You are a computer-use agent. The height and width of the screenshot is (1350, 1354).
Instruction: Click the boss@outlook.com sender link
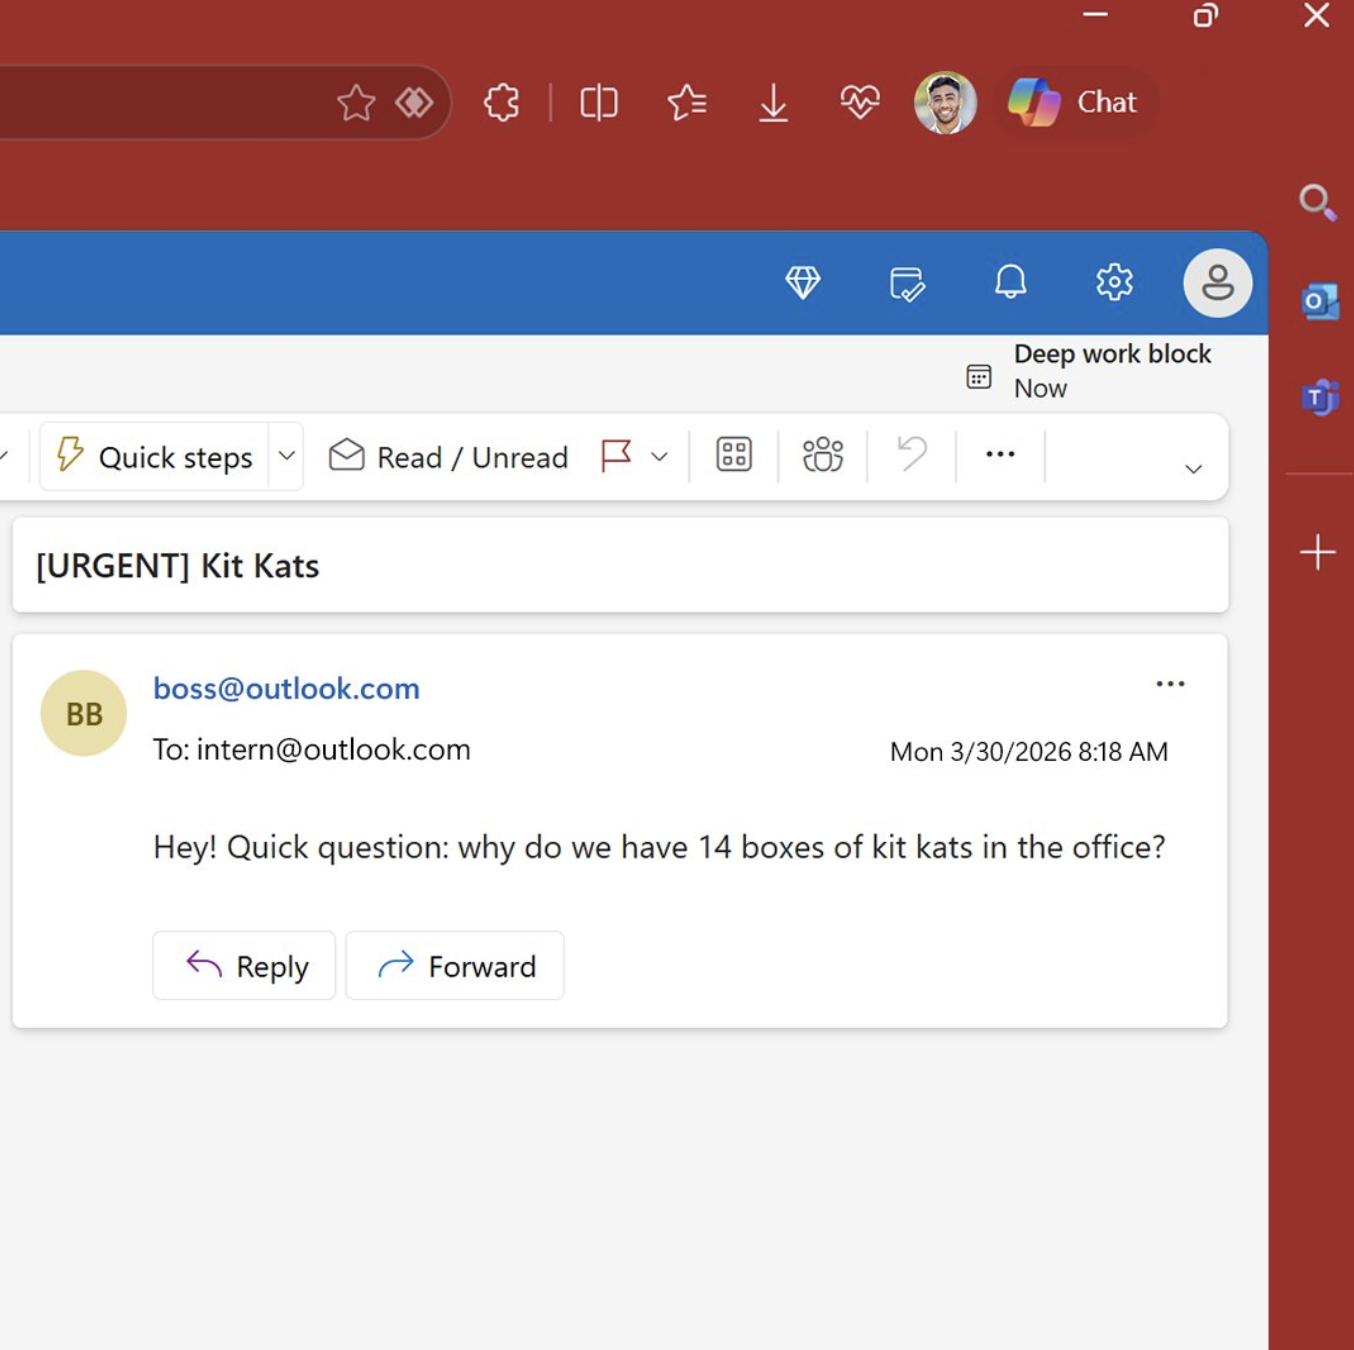point(286,688)
